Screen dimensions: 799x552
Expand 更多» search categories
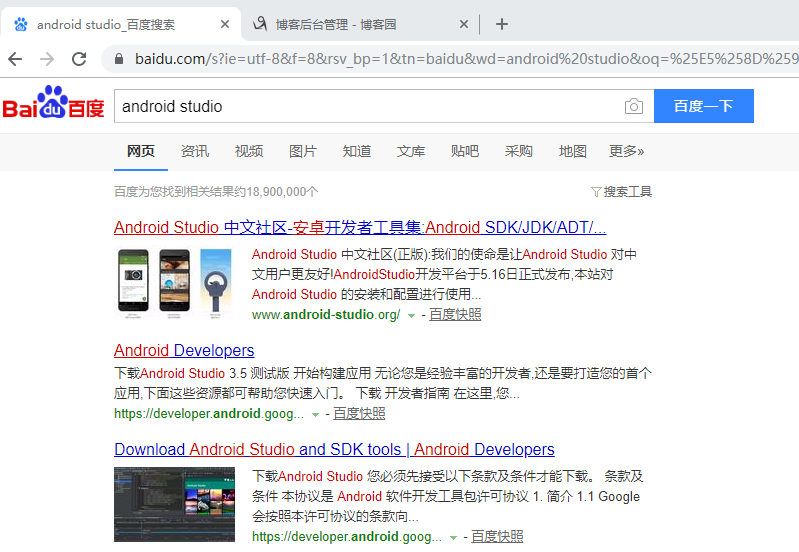[x=626, y=151]
